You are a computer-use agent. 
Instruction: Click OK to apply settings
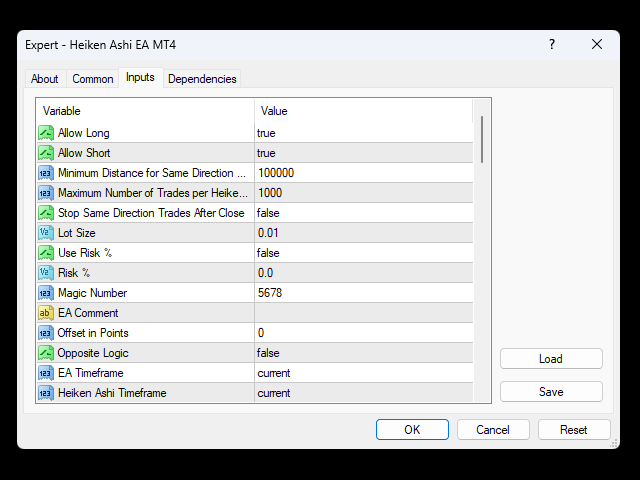point(412,429)
